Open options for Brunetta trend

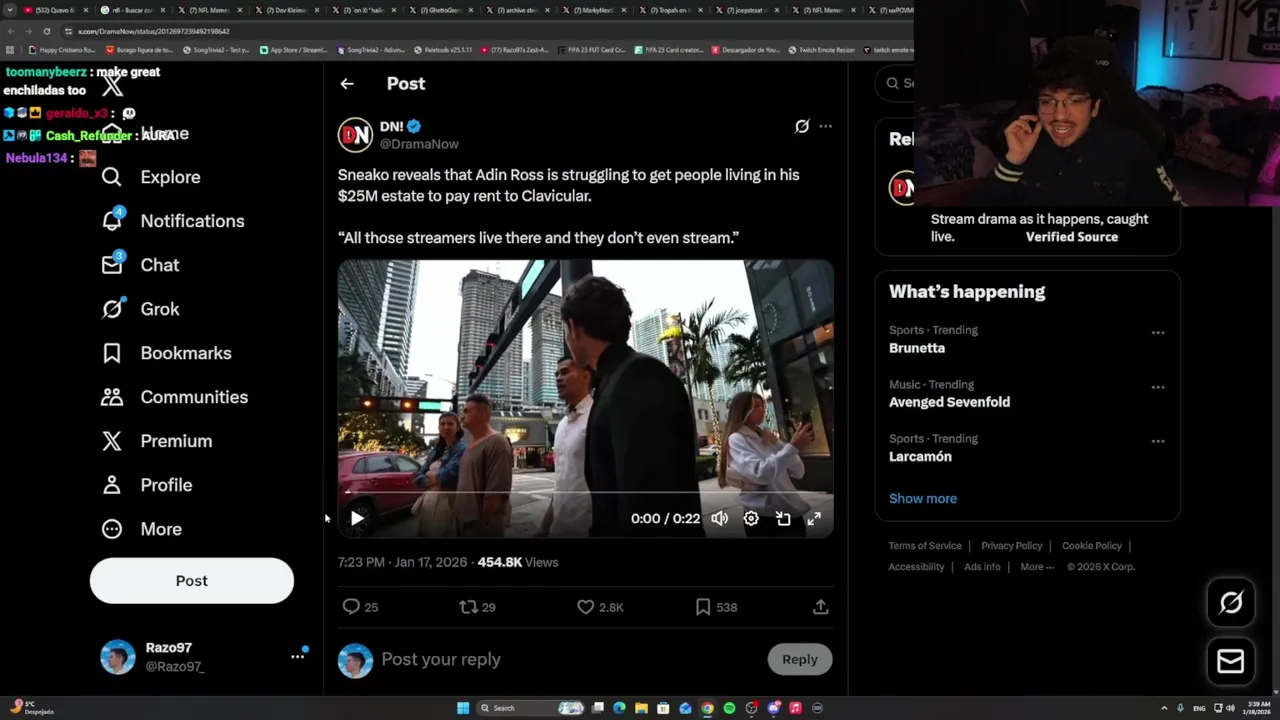coord(1158,333)
